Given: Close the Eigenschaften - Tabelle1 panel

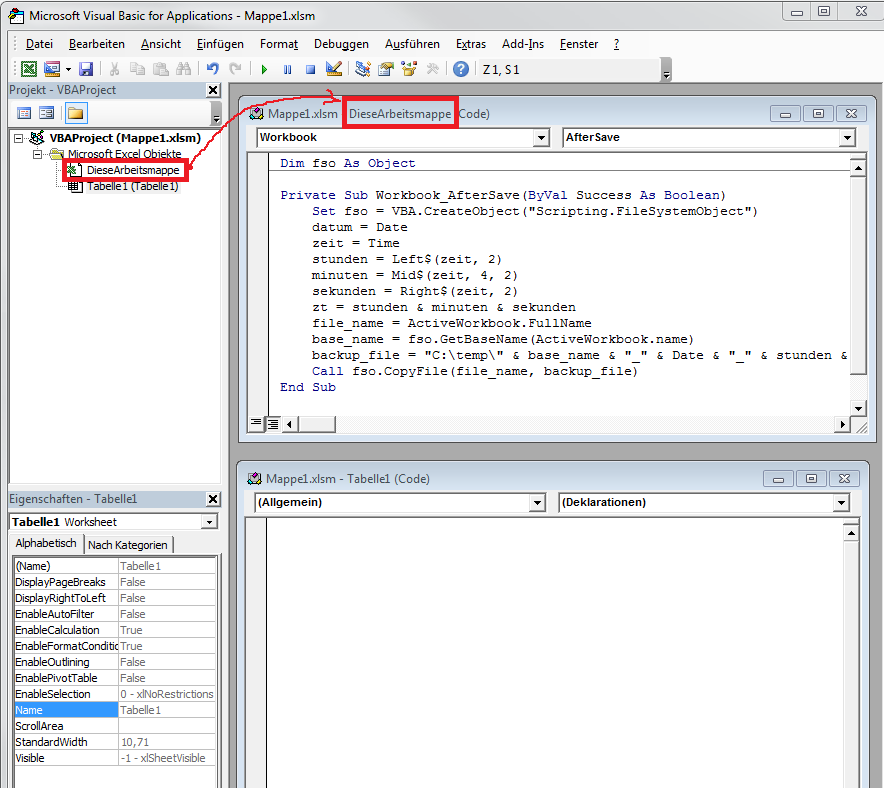Looking at the screenshot, I should tap(213, 499).
